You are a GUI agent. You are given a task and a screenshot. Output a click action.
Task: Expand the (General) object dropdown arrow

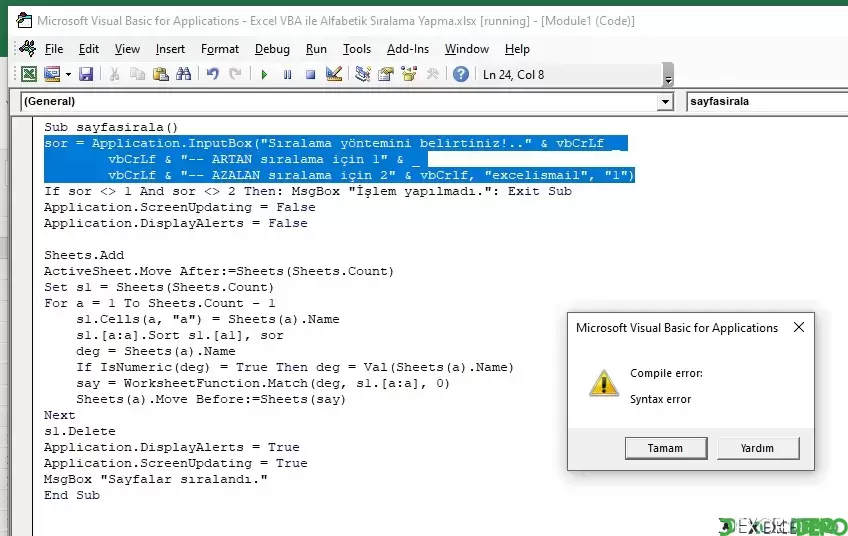coord(665,102)
